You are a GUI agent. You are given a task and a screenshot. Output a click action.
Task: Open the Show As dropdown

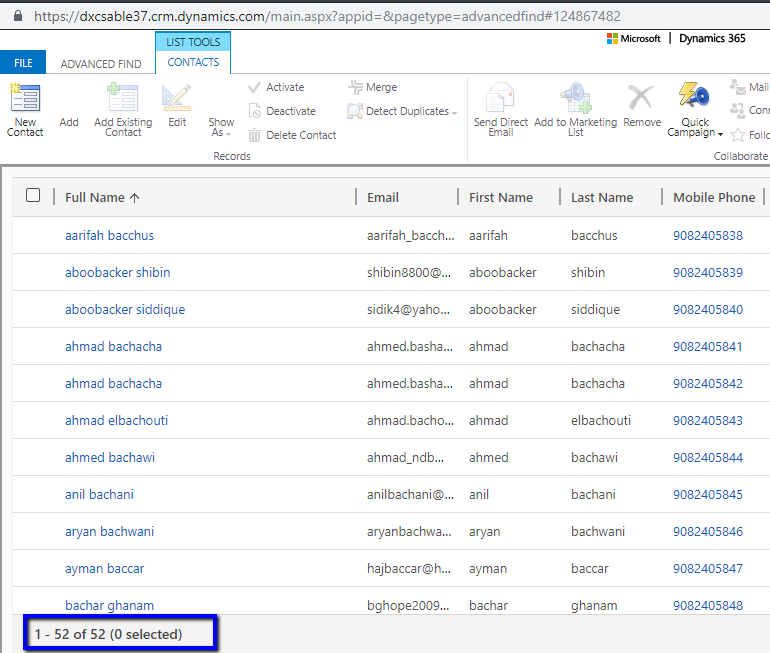click(x=221, y=127)
